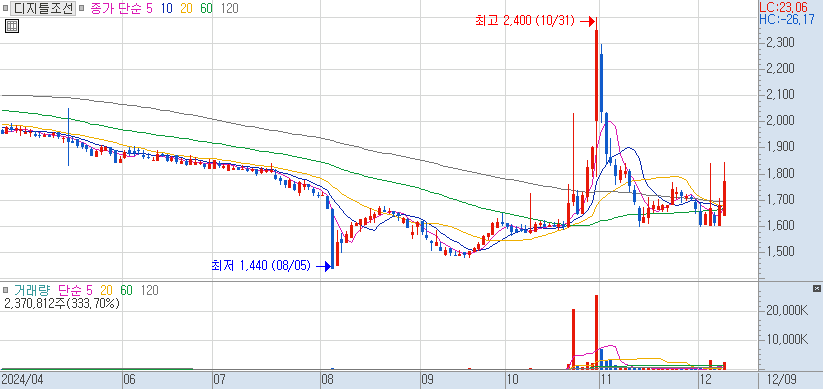The width and height of the screenshot is (823, 389).
Task: Select the blue 10-day moving average legend
Action: pyautogui.click(x=167, y=8)
